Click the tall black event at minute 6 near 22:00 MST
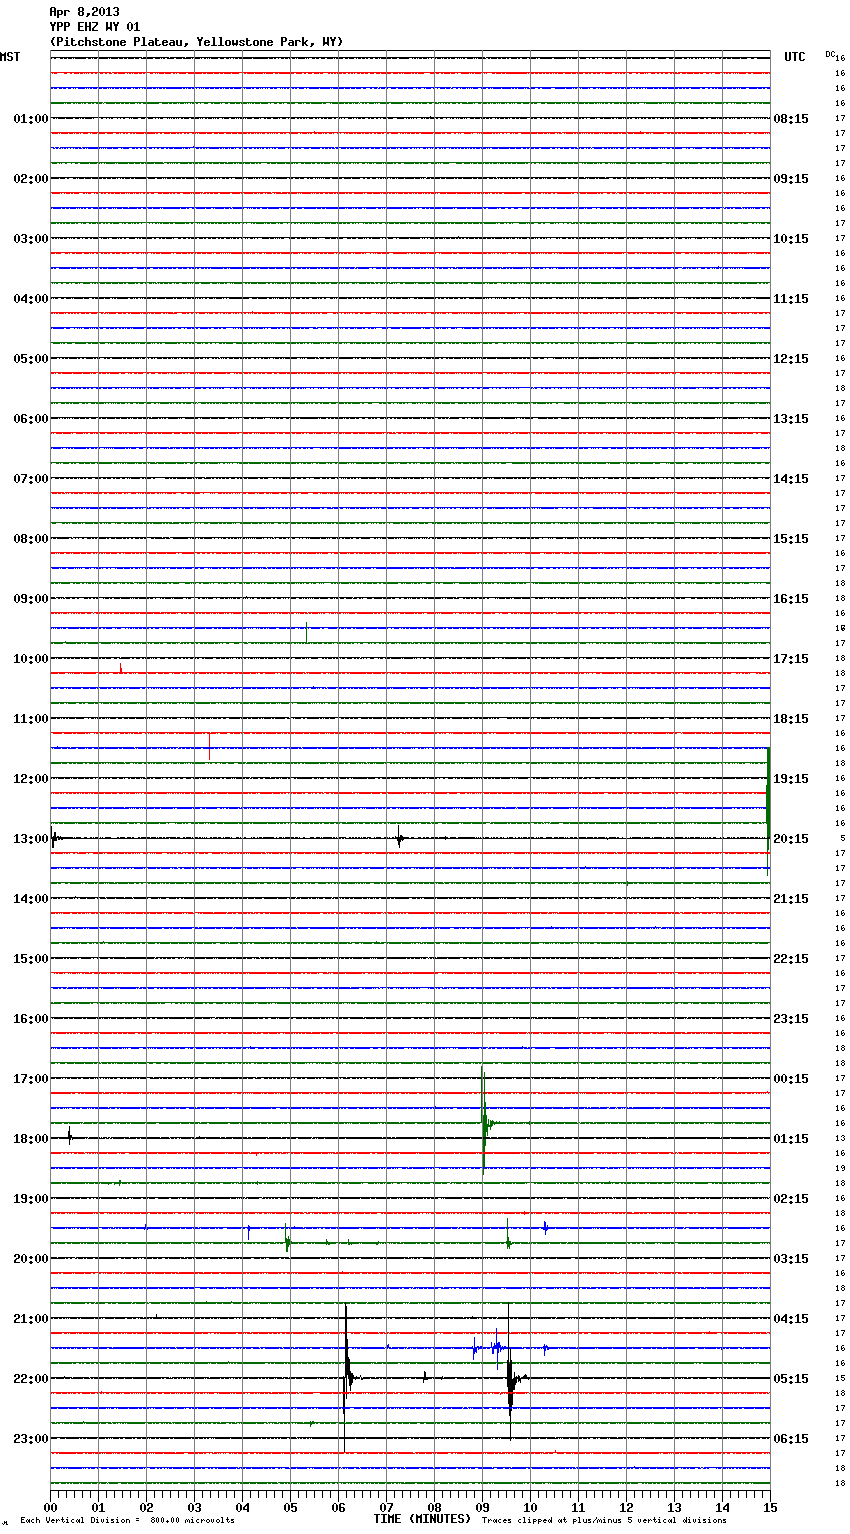 coord(346,1378)
